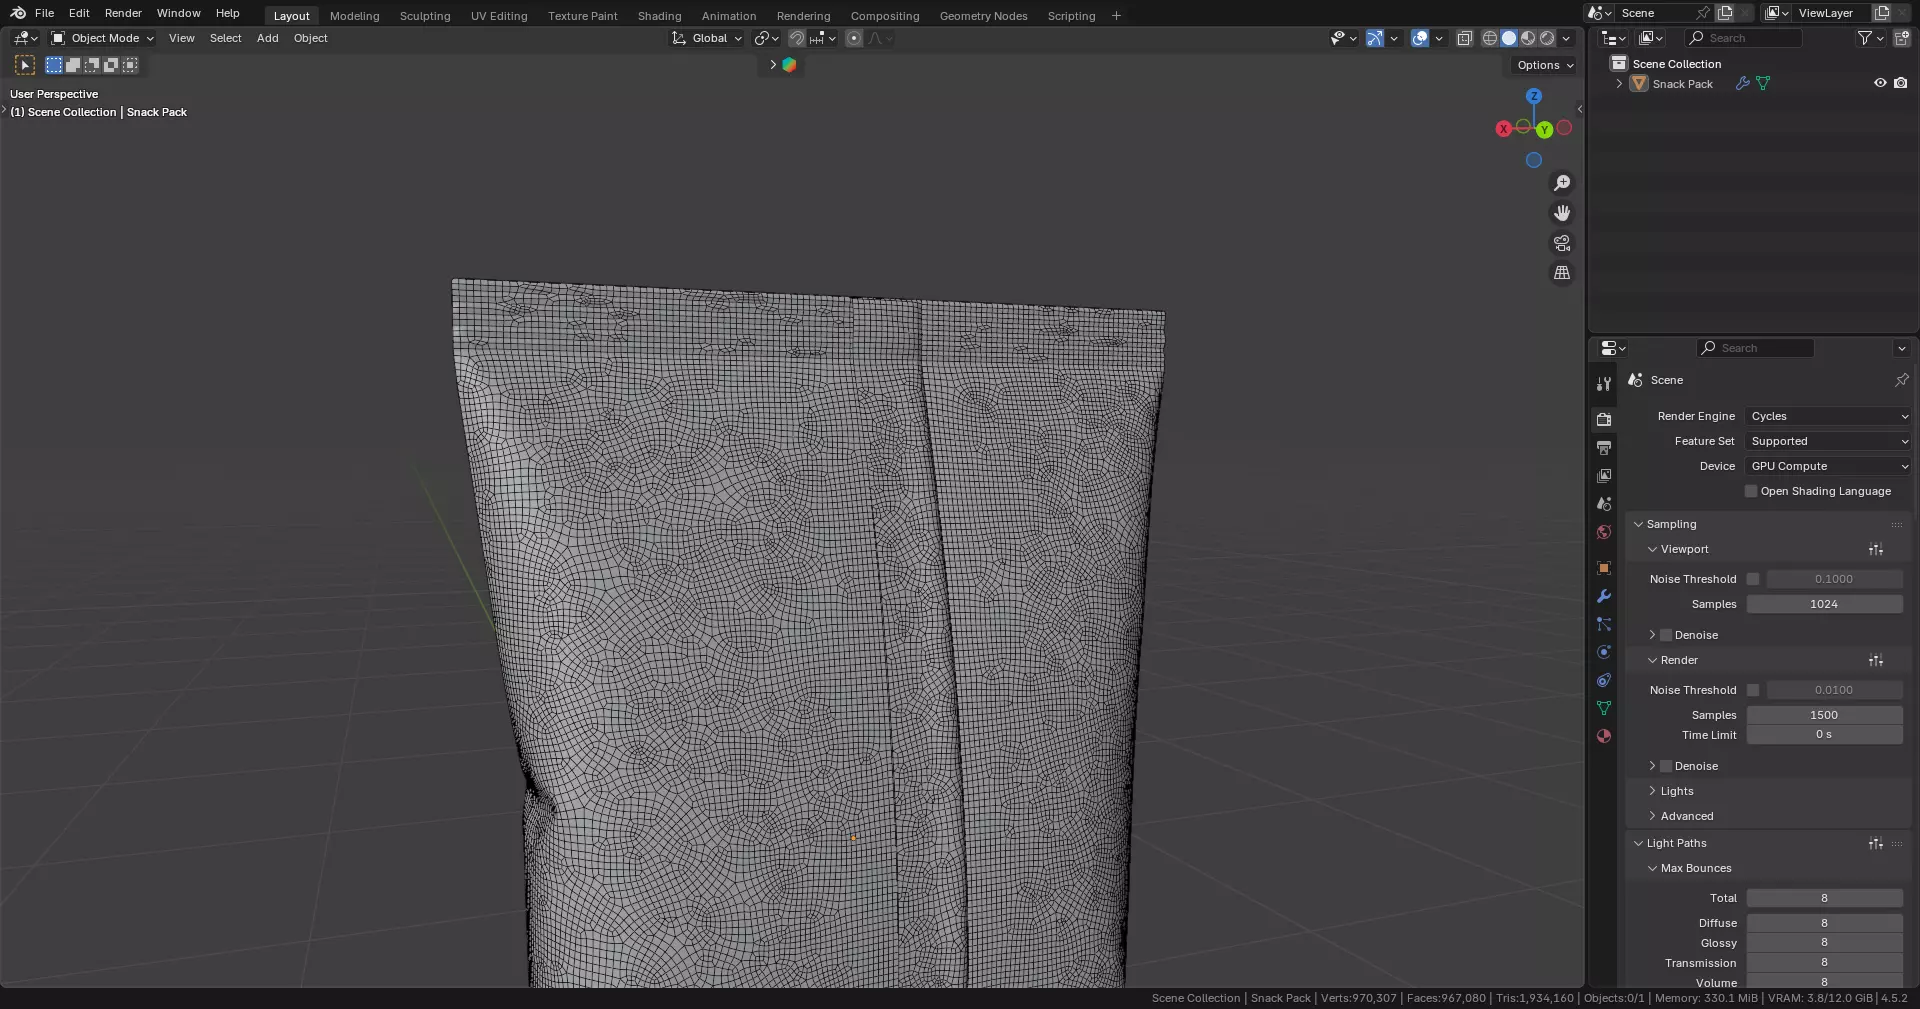The width and height of the screenshot is (1920, 1009).
Task: Choose the Invert selection mode icon
Action: coord(111,65)
